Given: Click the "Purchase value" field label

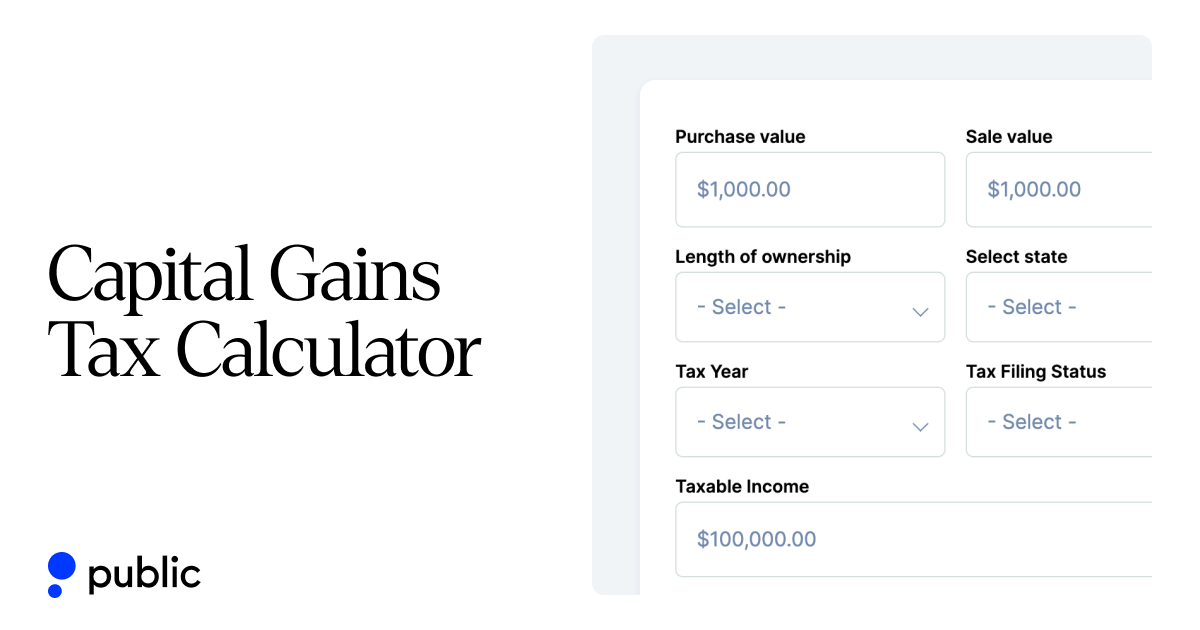Looking at the screenshot, I should [x=740, y=137].
